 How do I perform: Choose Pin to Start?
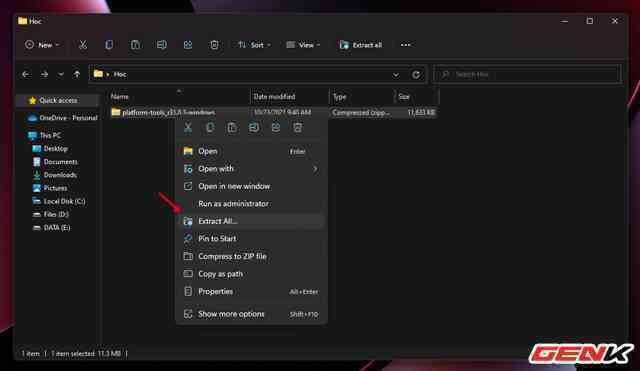coord(251,239)
